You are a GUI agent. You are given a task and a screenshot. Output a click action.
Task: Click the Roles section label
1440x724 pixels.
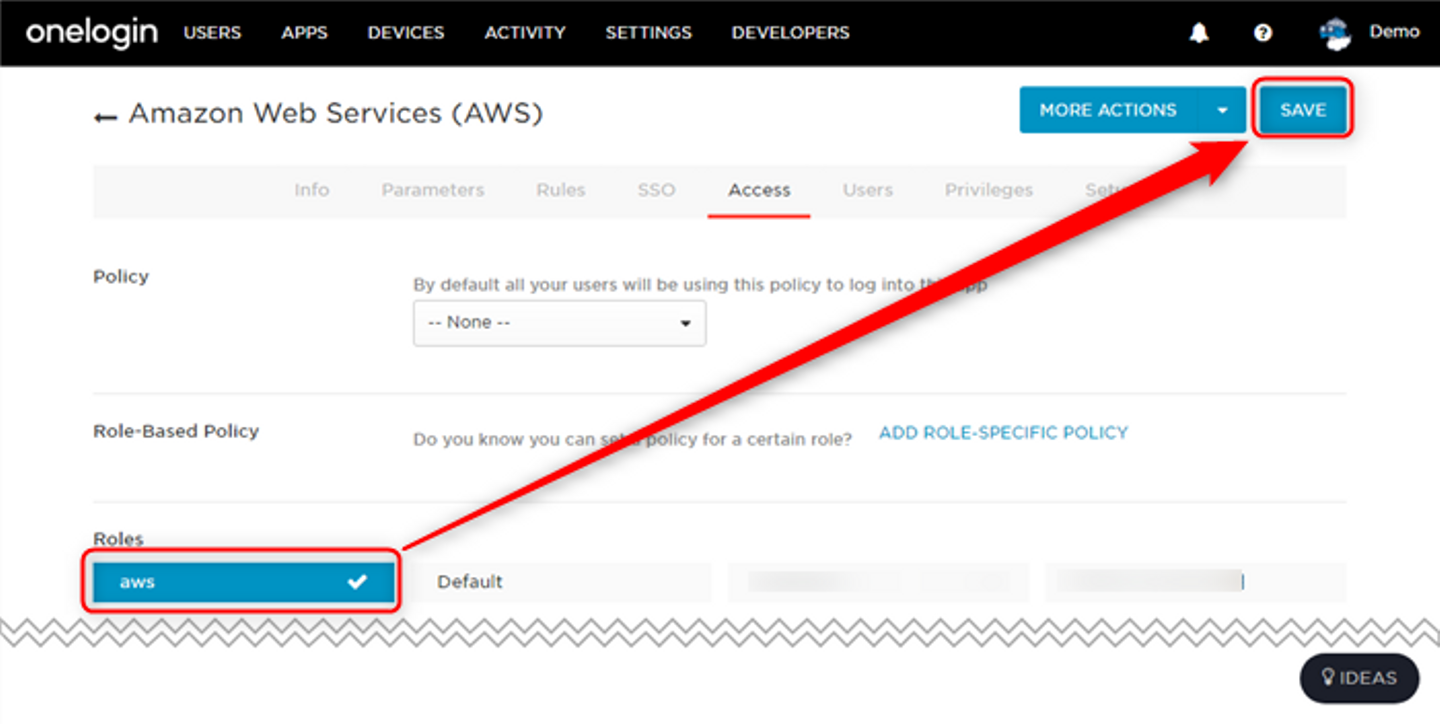click(118, 540)
